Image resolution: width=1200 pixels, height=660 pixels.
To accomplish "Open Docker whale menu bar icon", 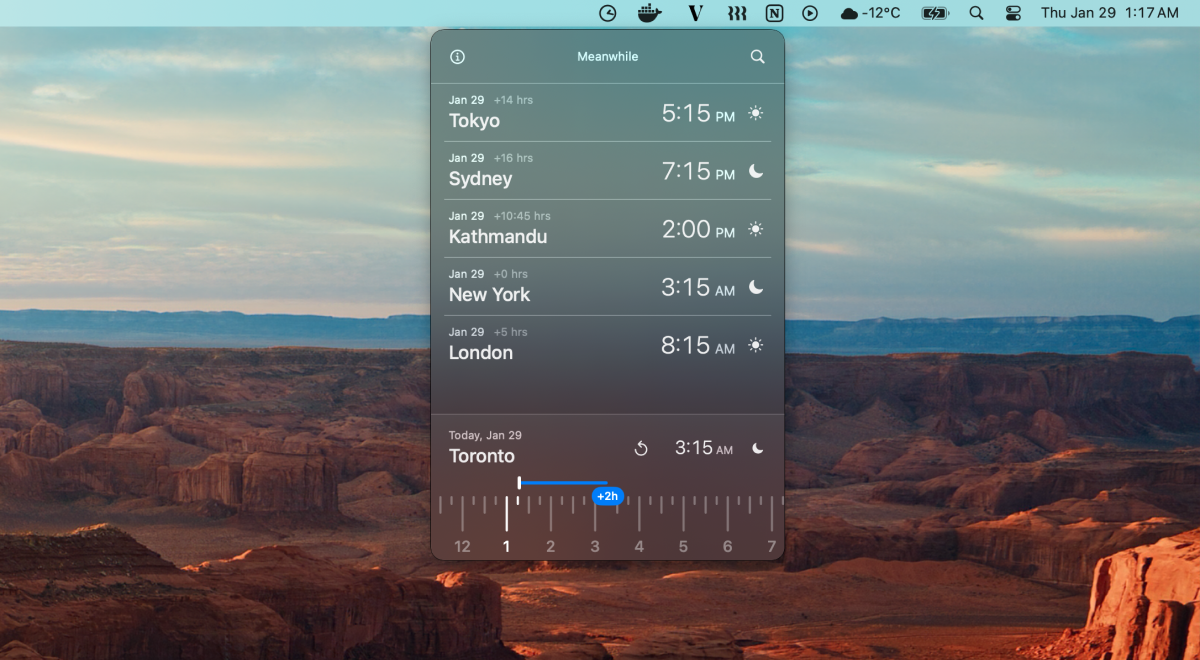I will coord(650,13).
